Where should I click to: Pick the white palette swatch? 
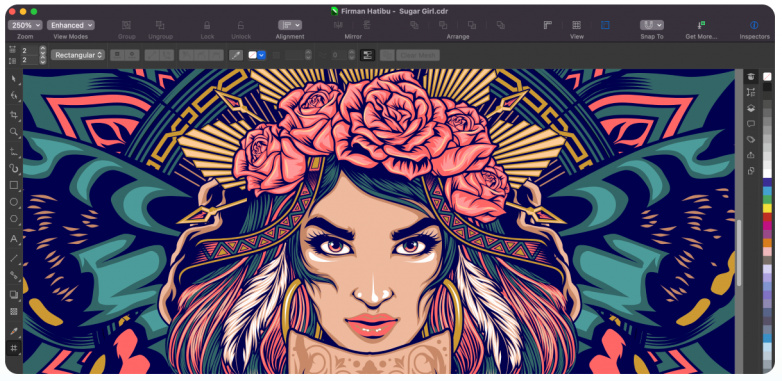pos(767,173)
